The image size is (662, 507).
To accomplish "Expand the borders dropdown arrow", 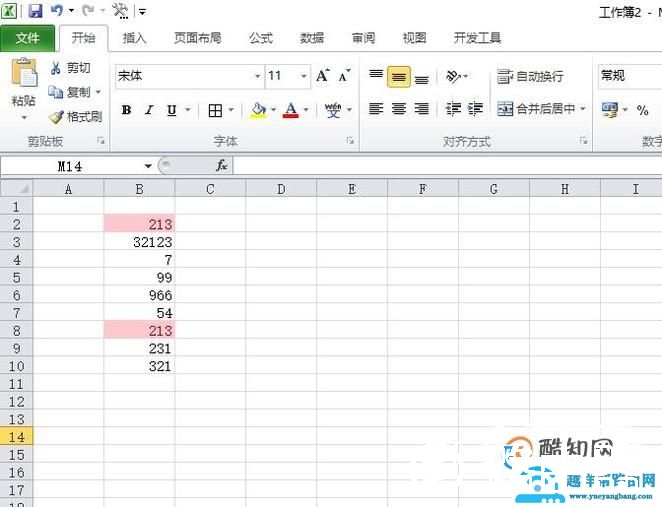I will coord(231,110).
